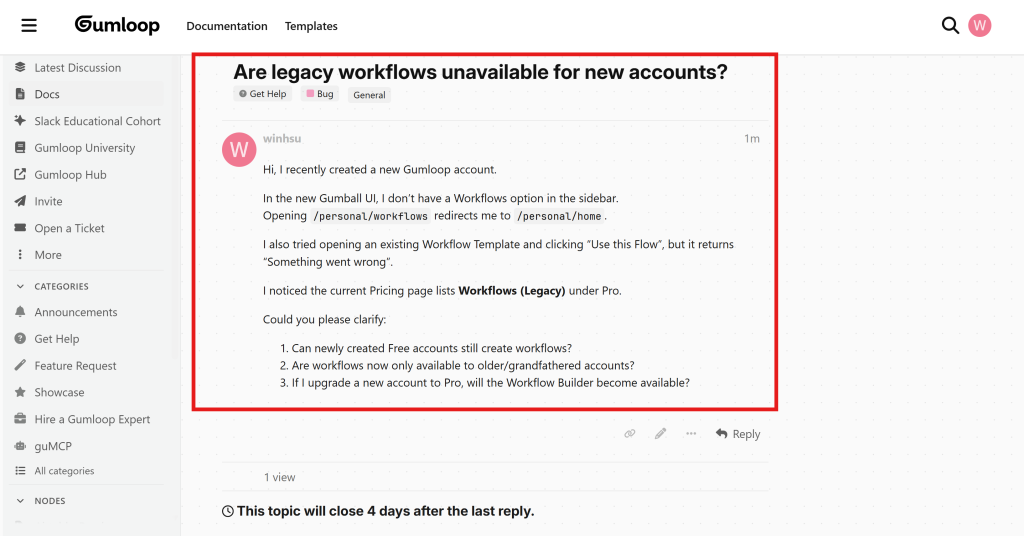Open the user avatar menu in header
1024x536 pixels.
[980, 25]
